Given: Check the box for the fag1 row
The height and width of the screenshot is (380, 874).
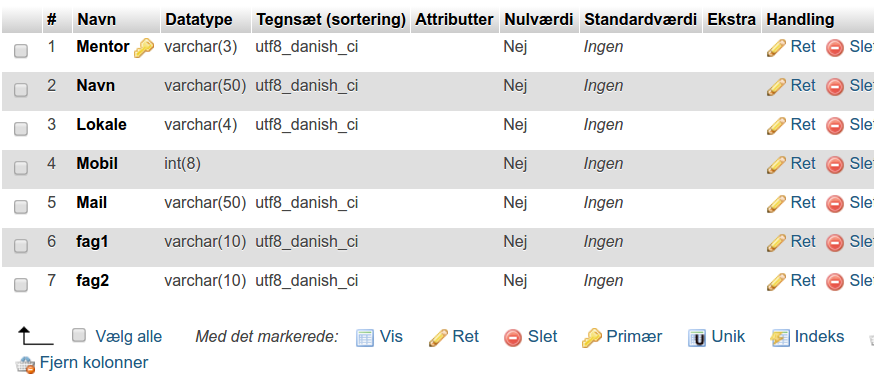Looking at the screenshot, I should 21,246.
